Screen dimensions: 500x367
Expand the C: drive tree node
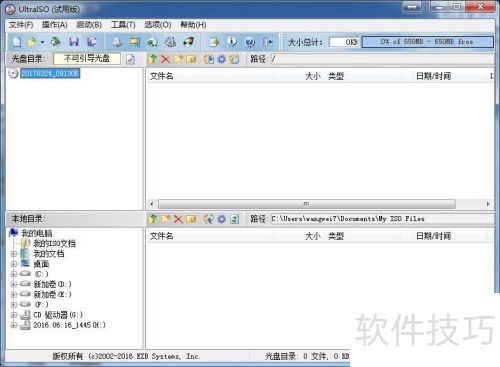point(14,274)
